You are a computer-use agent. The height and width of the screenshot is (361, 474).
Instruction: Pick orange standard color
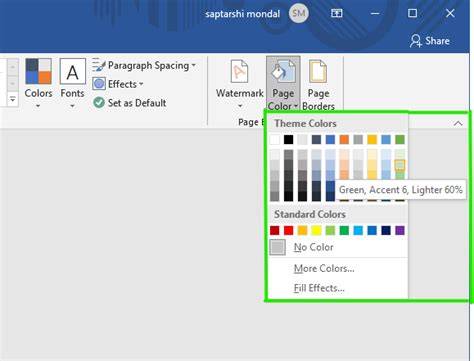pyautogui.click(x=303, y=230)
